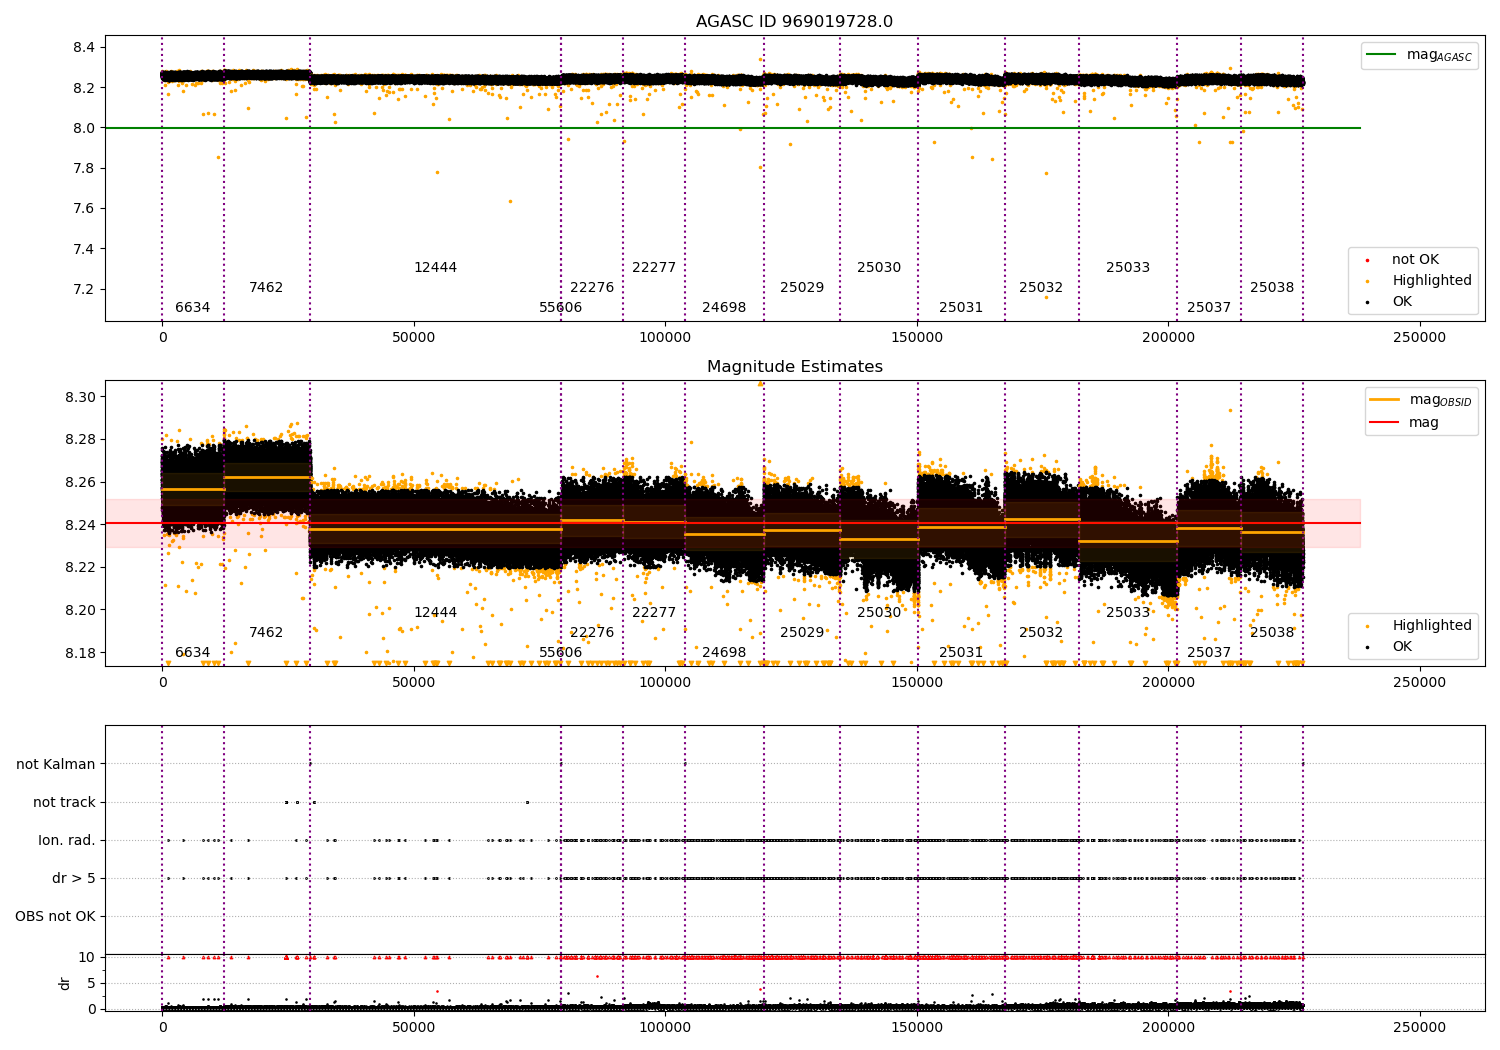Click the black 'OK' entry in top legend
This screenshot has height=1050, width=1500.
1401,302
